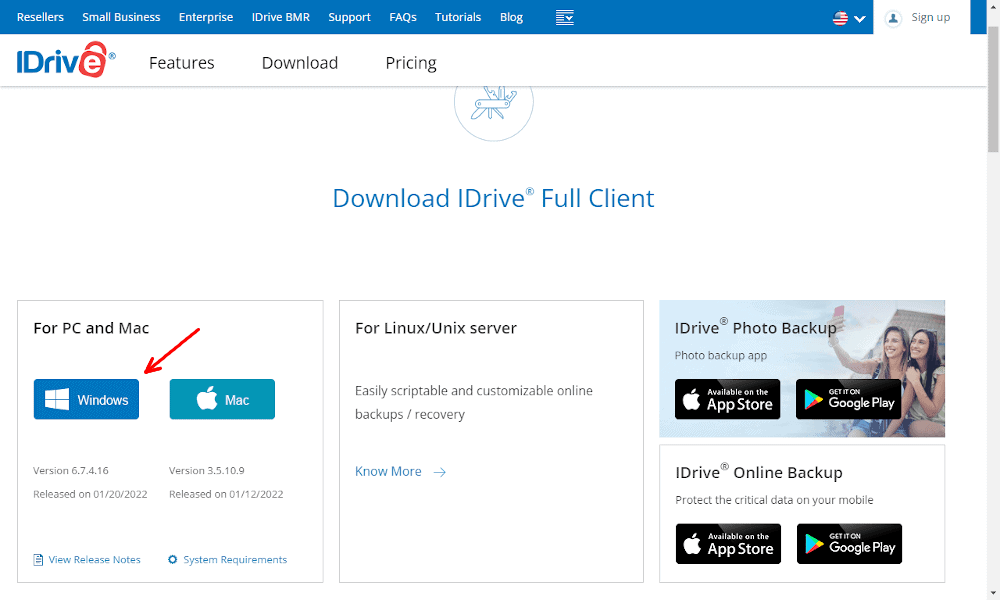
Task: Click the IDrive Photo Backup heading
Action: click(756, 327)
